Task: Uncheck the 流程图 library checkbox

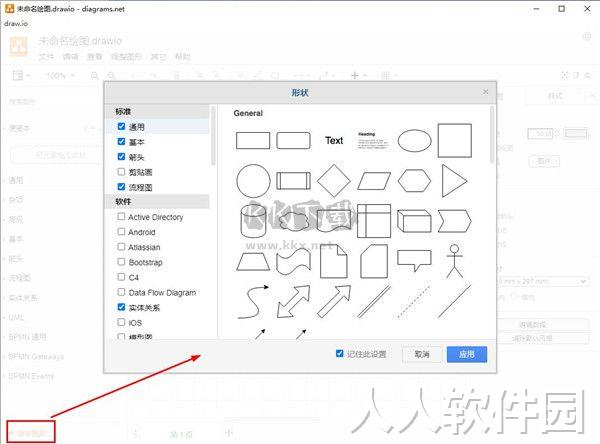Action: coord(121,187)
